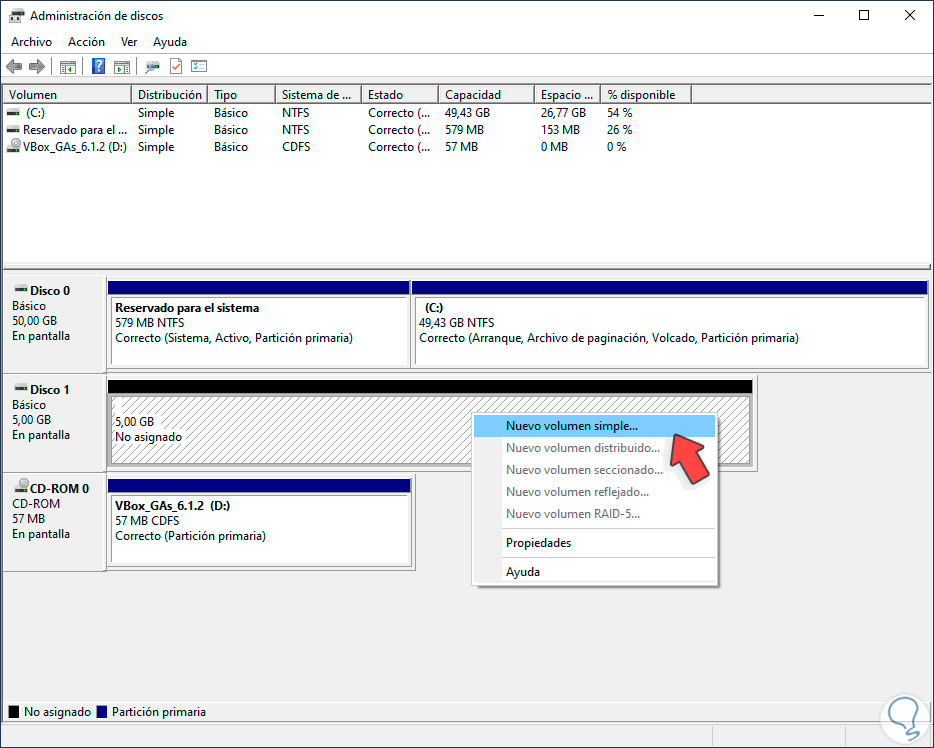Toggle the show/hide console tree icon
This screenshot has height=748, width=934.
(67, 66)
